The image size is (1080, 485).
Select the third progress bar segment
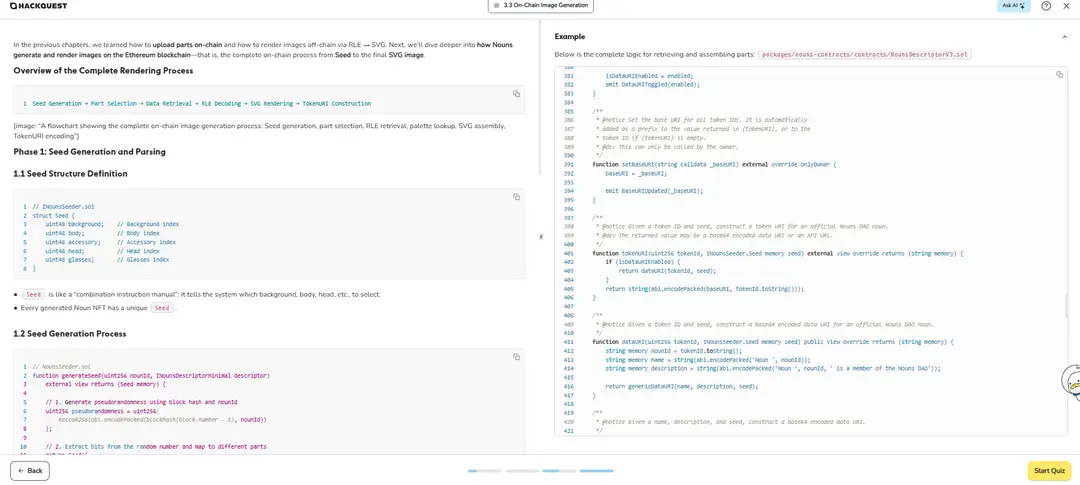click(x=559, y=470)
